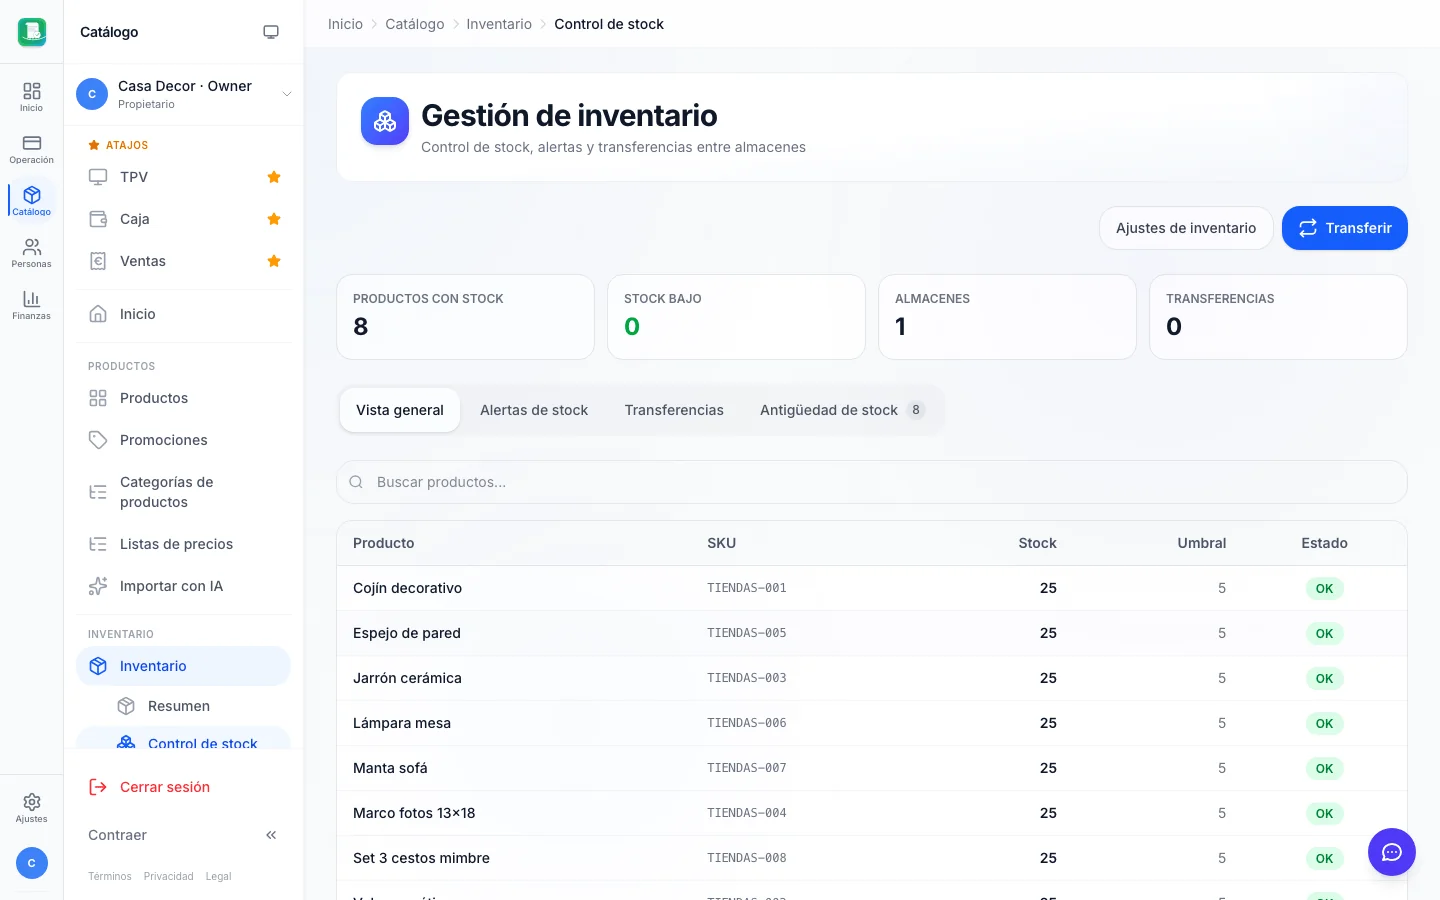This screenshot has height=900, width=1440.
Task: Click the monitor icon beside Catálogo header
Action: click(271, 32)
